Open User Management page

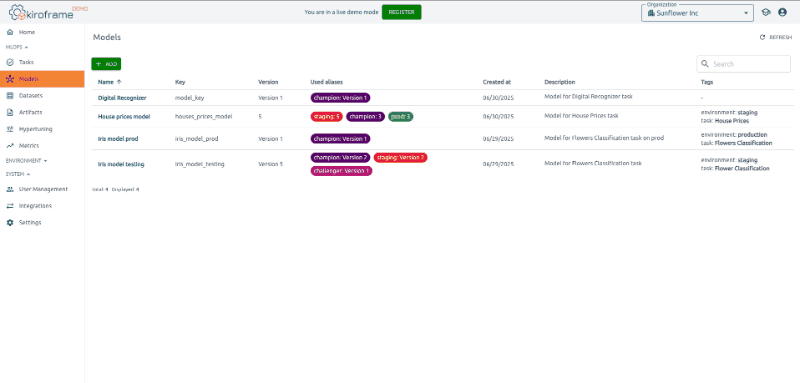[x=42, y=189]
